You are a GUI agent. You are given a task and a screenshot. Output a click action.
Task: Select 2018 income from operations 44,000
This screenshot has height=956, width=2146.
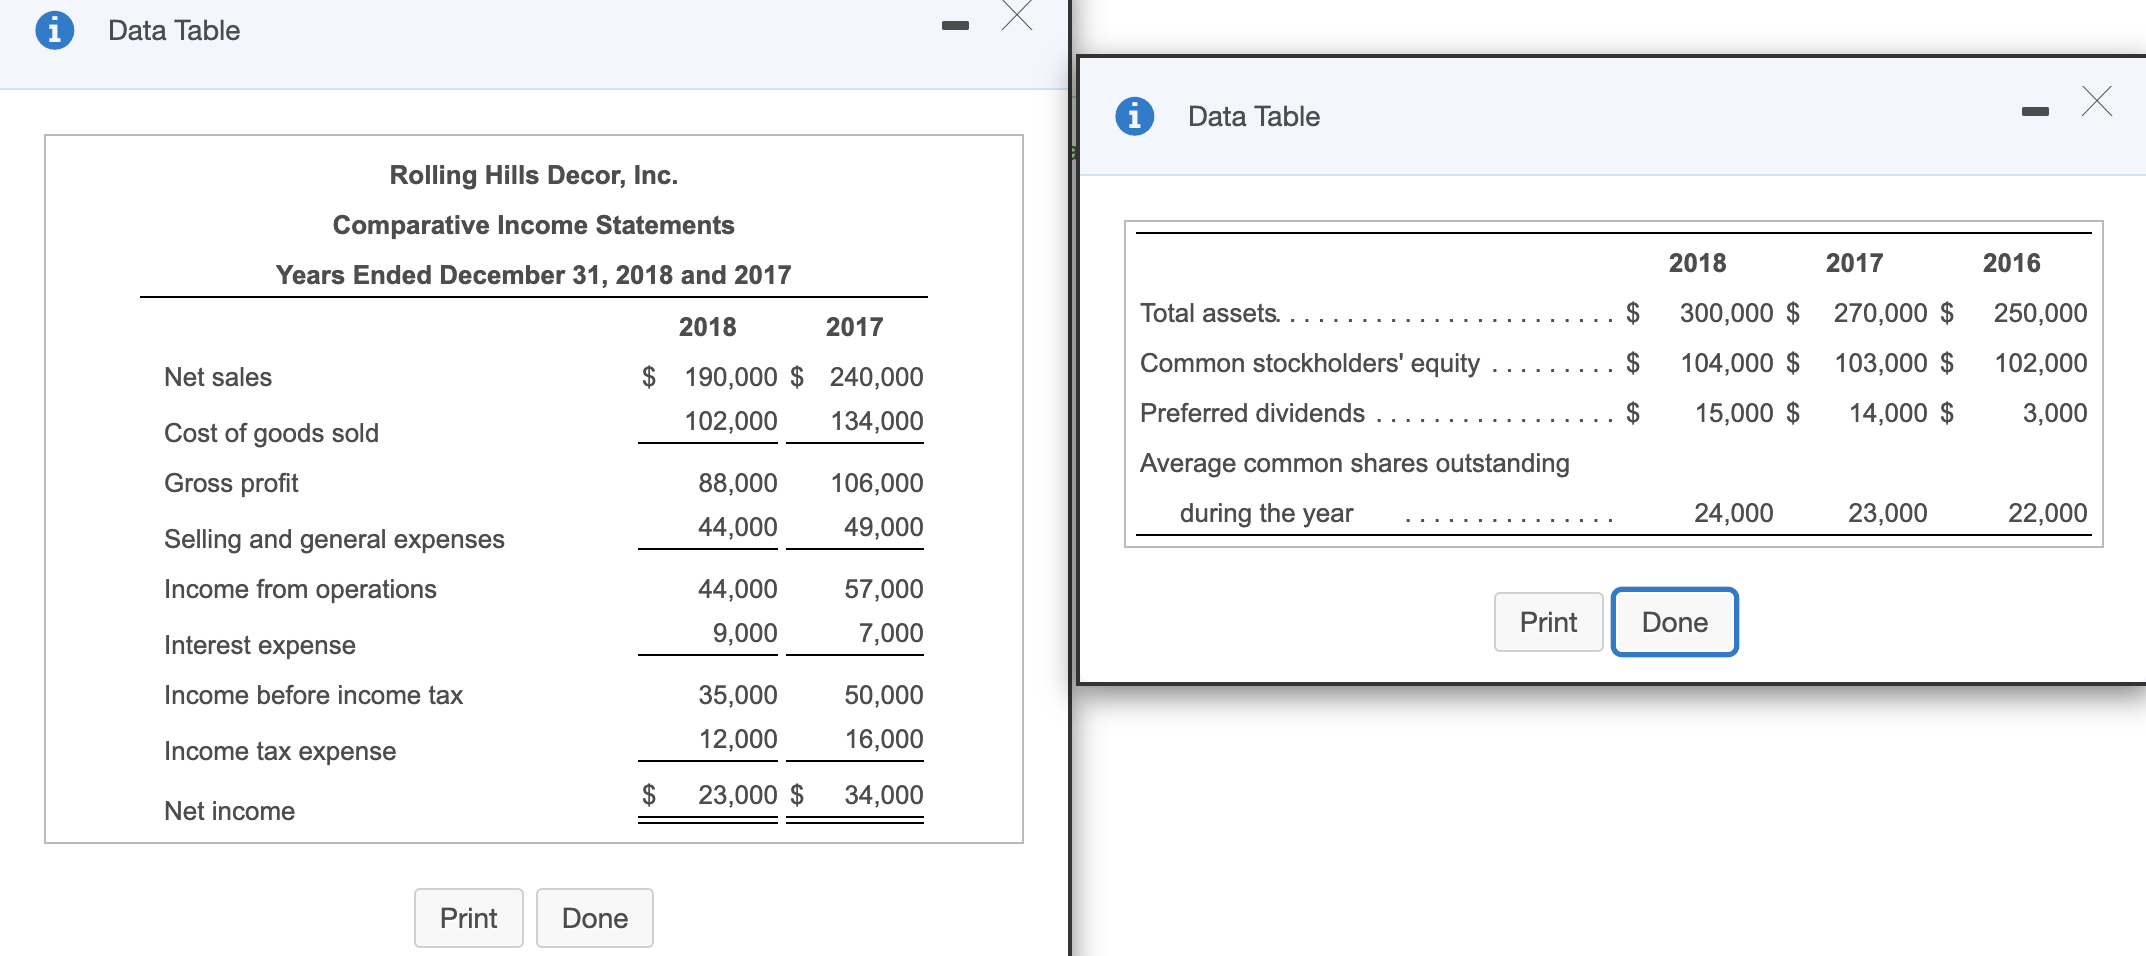point(737,589)
